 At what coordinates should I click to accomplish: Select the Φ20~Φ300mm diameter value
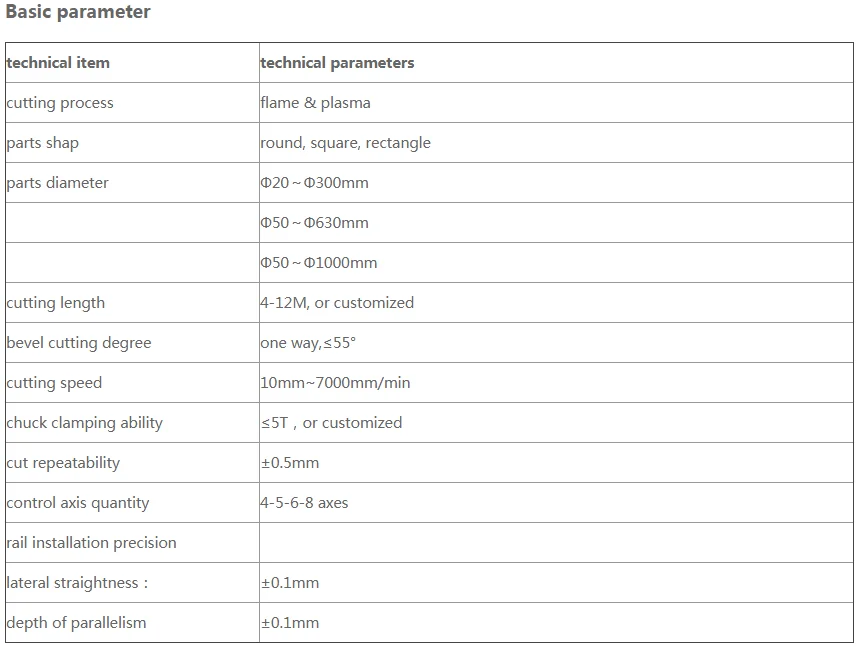point(314,183)
